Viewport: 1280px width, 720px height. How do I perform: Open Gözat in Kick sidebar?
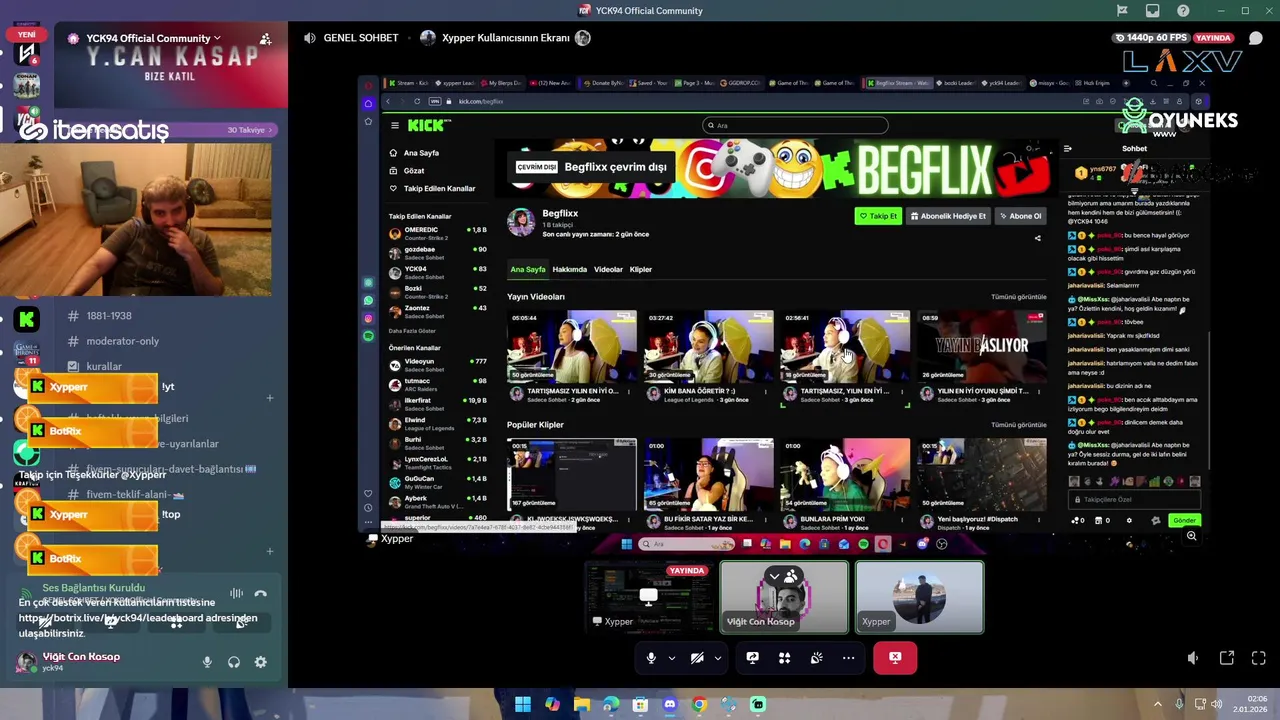click(x=414, y=171)
